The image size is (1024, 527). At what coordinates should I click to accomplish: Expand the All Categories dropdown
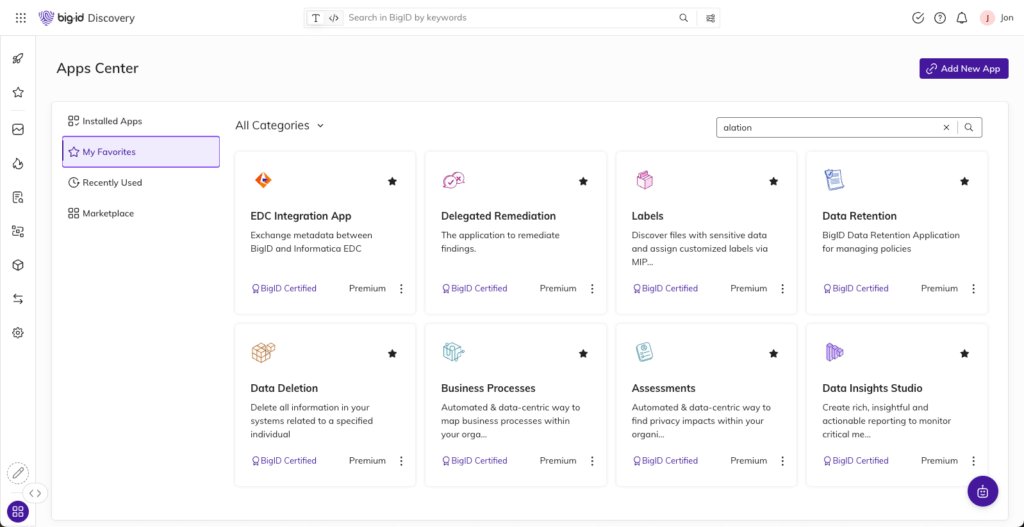[x=280, y=126]
